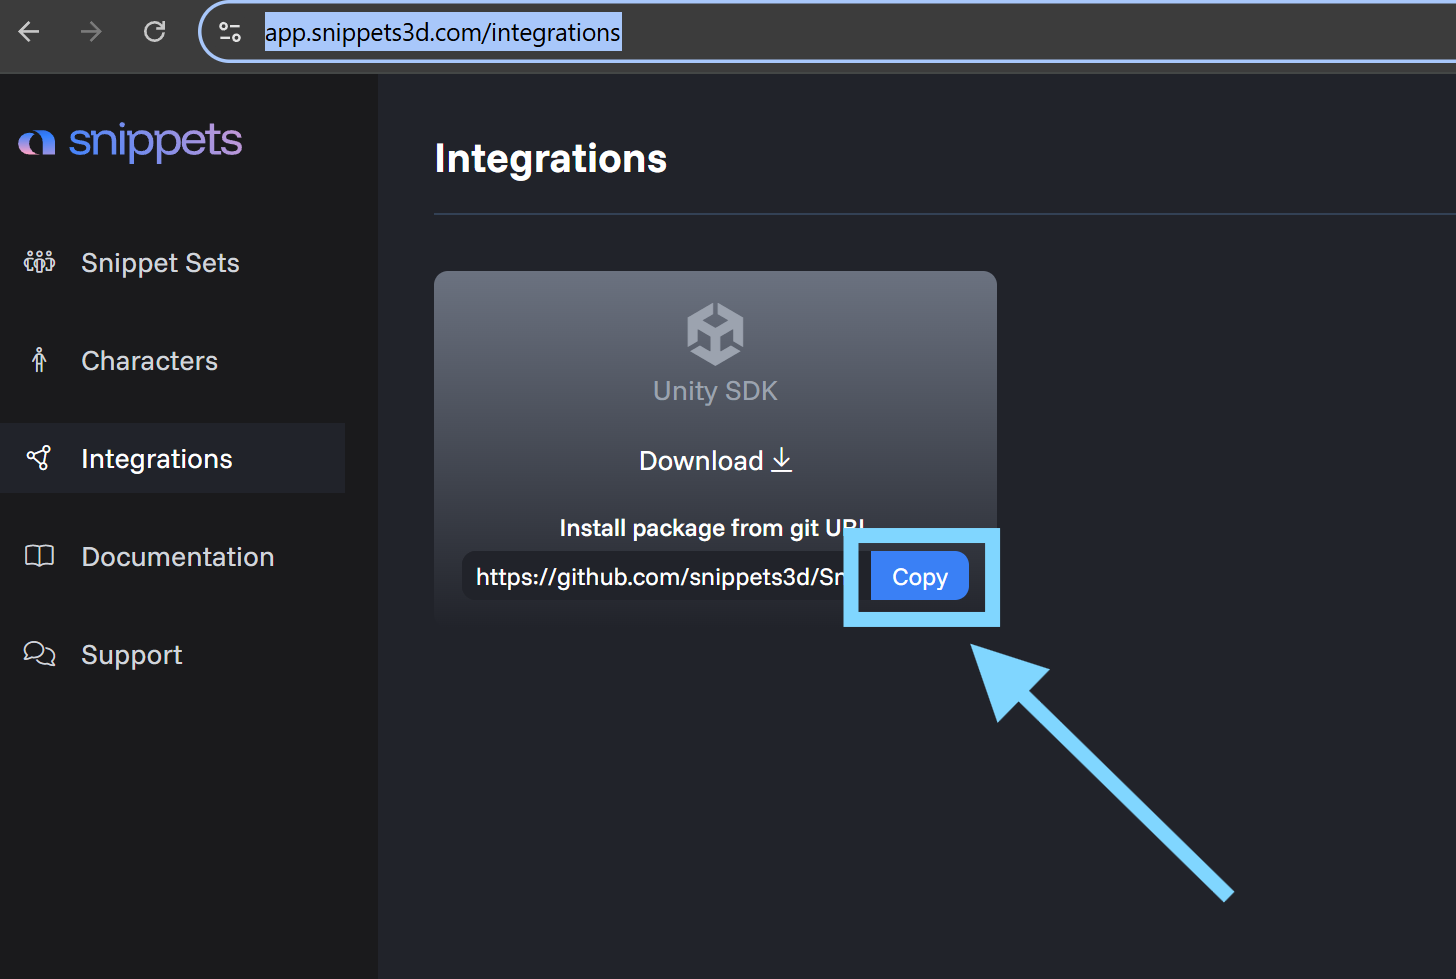Click the browser forward arrow
Image resolution: width=1456 pixels, height=979 pixels.
[x=91, y=32]
